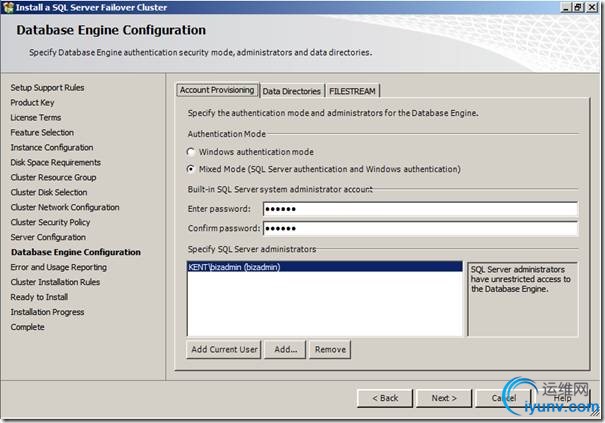Click the Help button

click(563, 398)
